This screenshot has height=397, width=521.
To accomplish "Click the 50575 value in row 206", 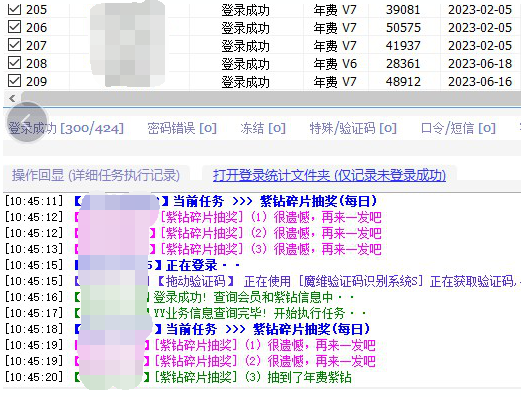I will pos(403,27).
